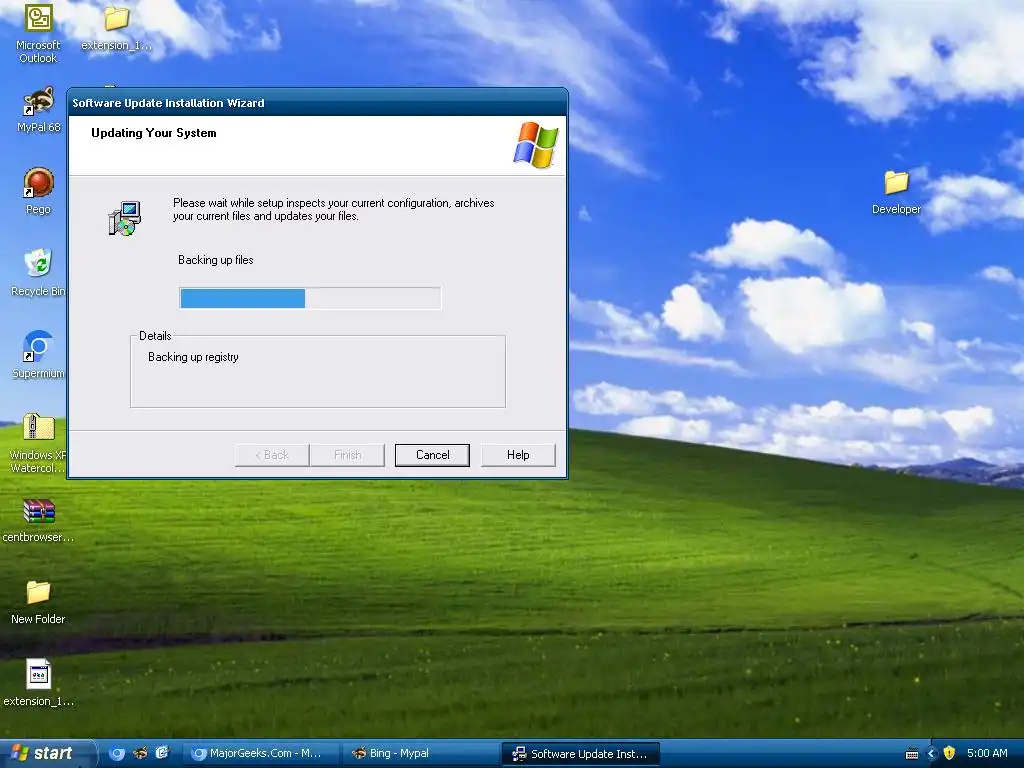Click the yellow security shield tray icon
1024x768 pixels.
click(x=949, y=753)
